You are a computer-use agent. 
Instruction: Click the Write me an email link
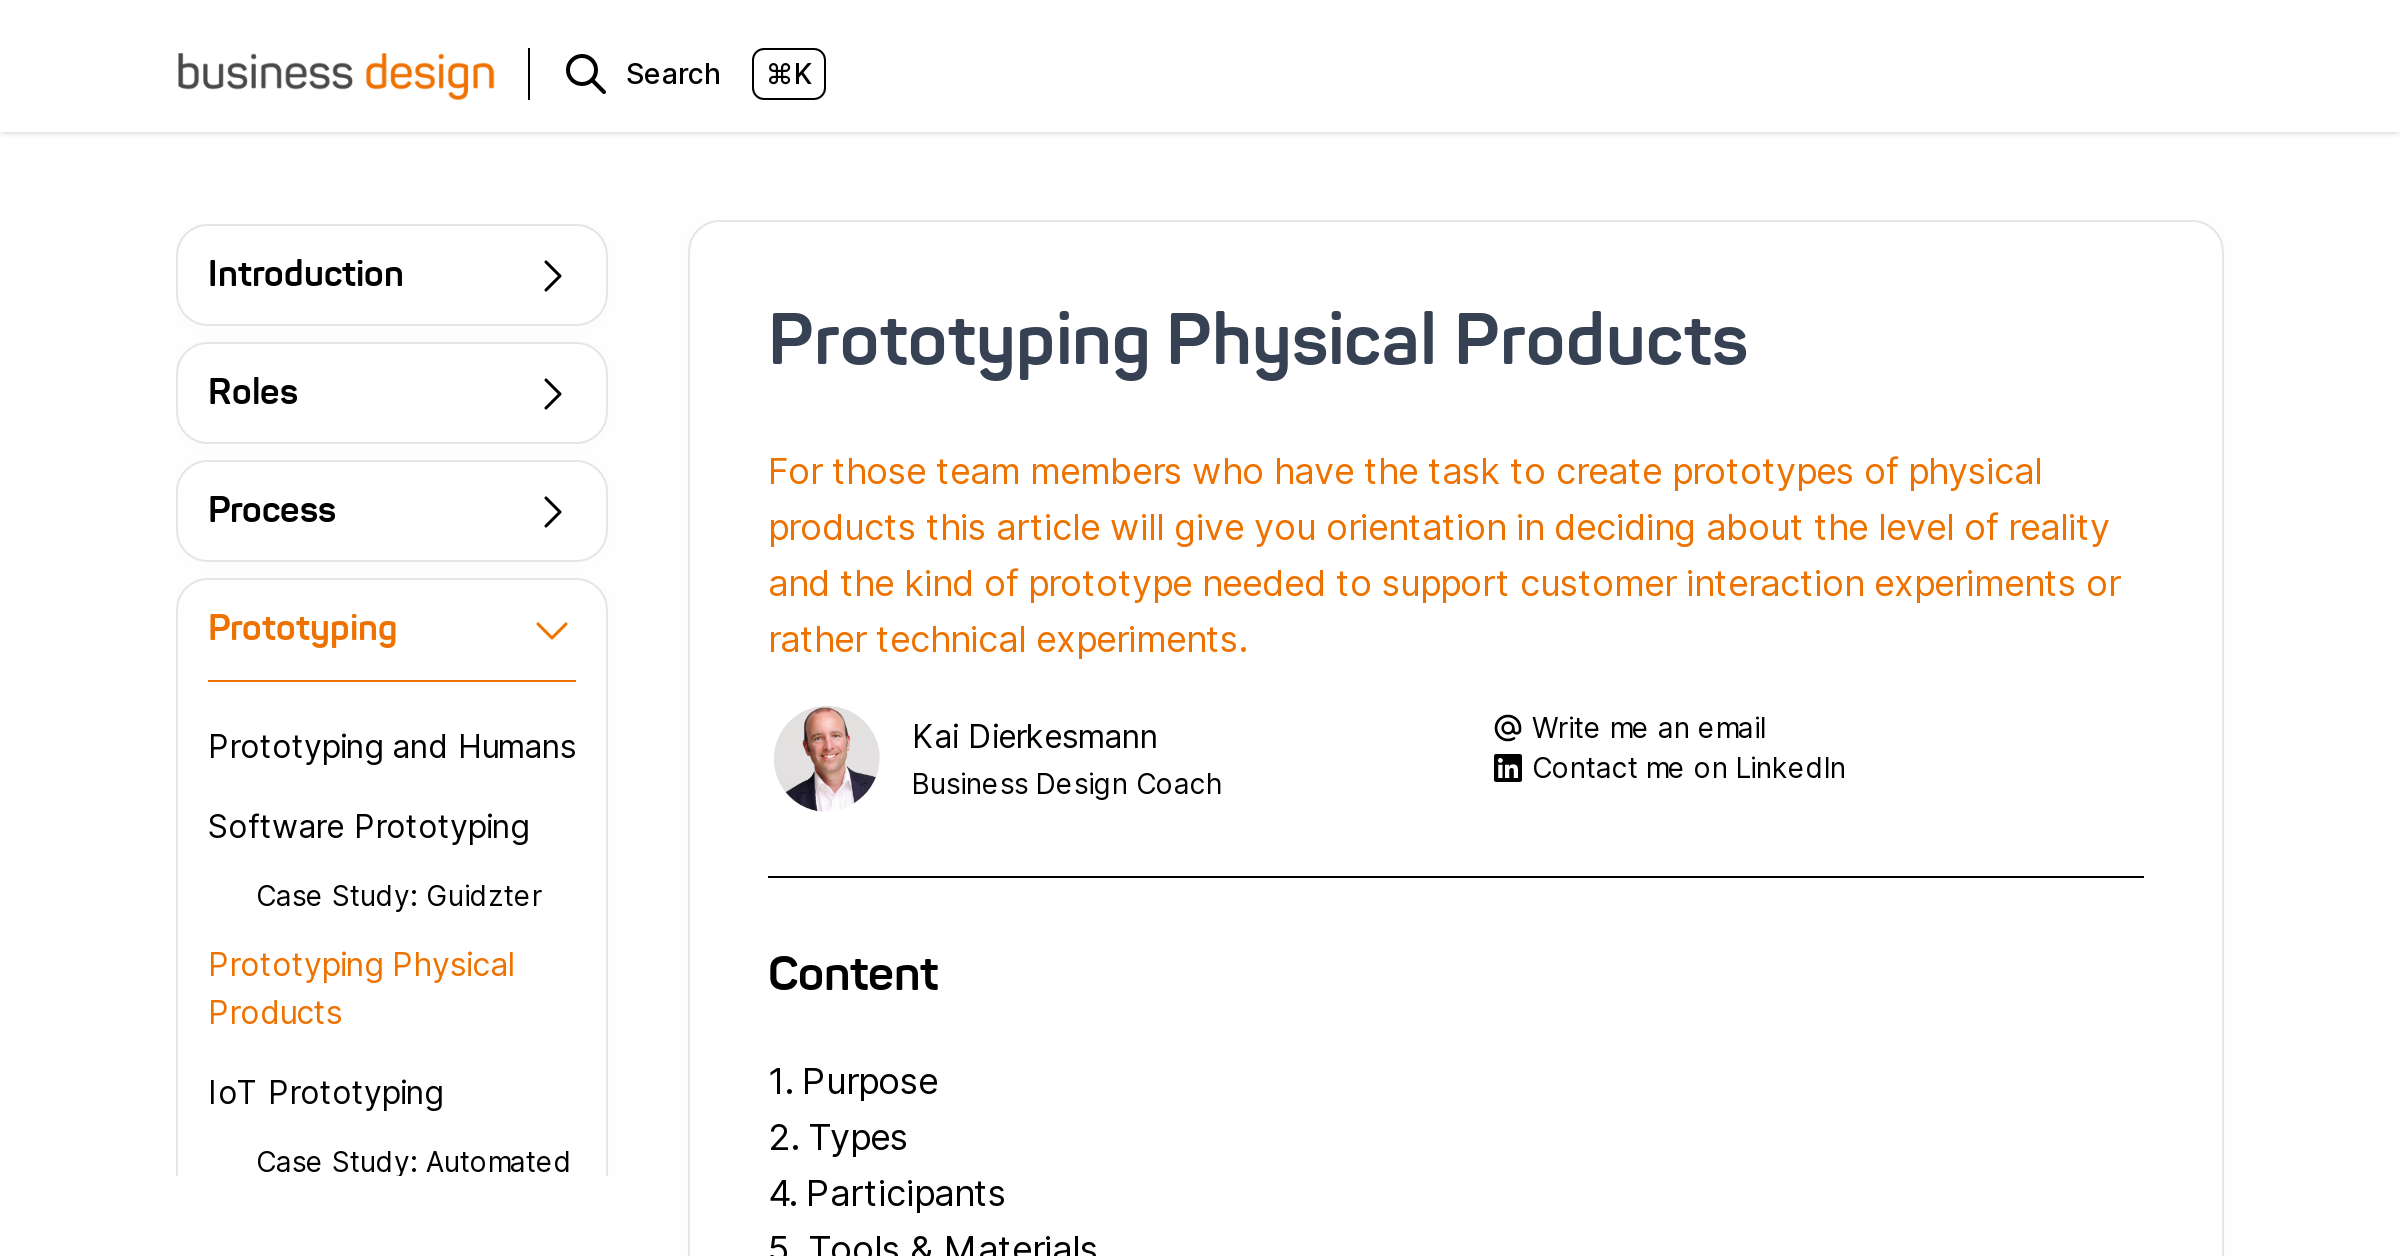pos(1648,727)
